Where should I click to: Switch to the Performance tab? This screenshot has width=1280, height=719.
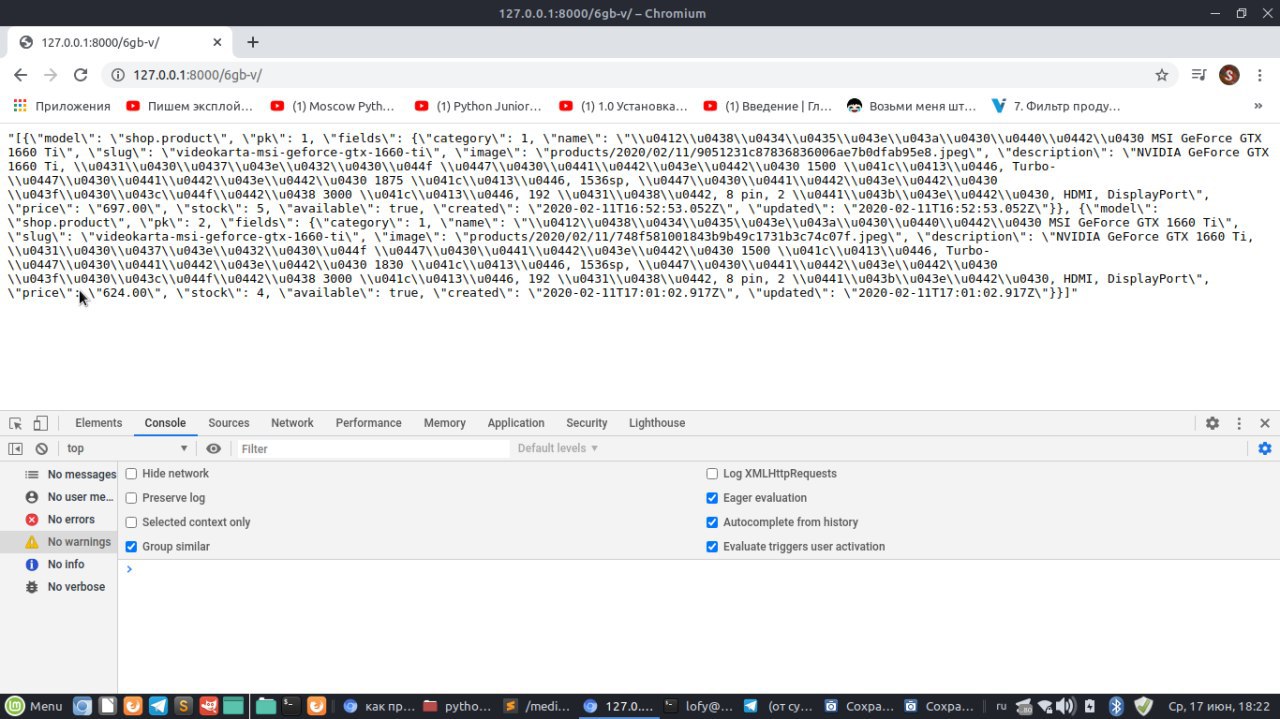pyautogui.click(x=368, y=423)
